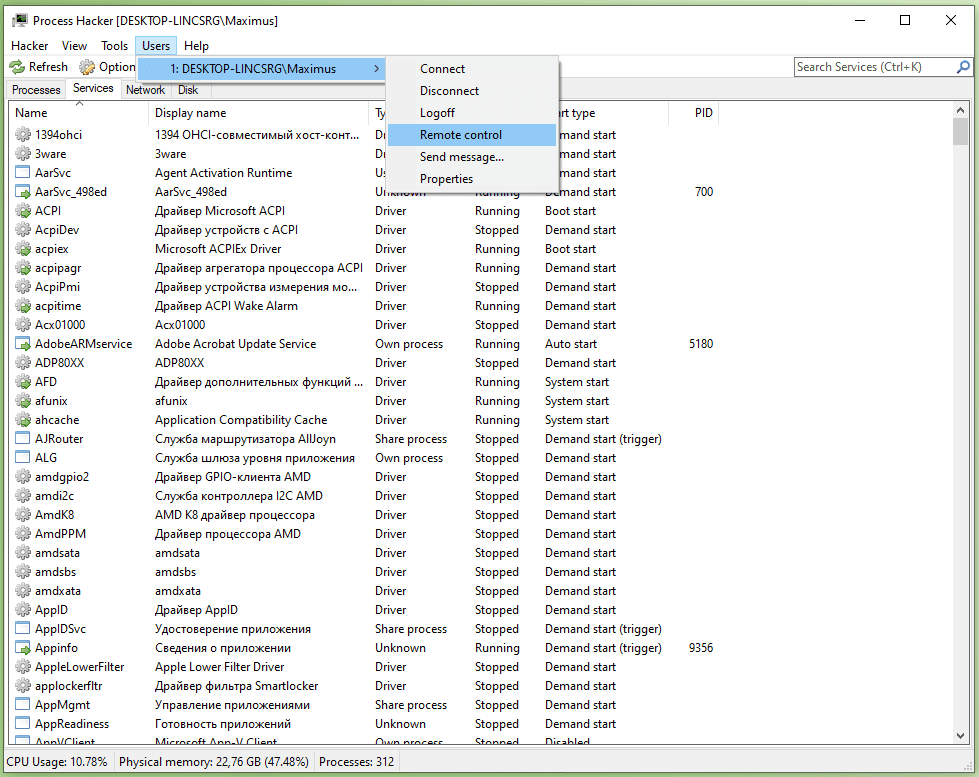Click the Appinfo running service icon
Image resolution: width=979 pixels, height=777 pixels.
pos(22,648)
